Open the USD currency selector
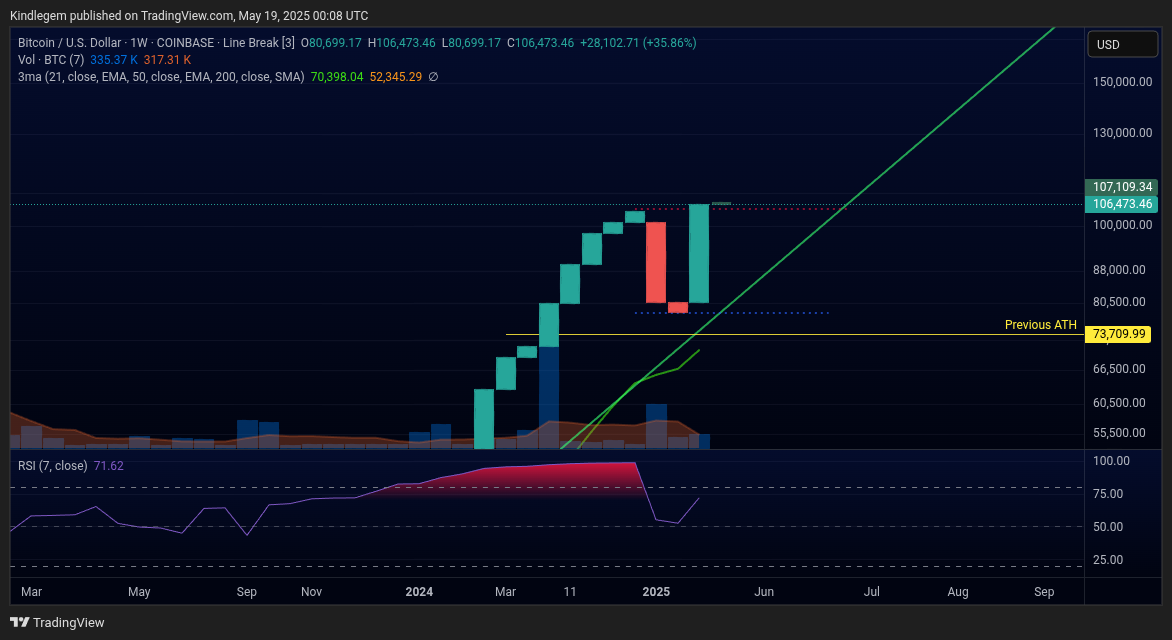 point(1122,44)
